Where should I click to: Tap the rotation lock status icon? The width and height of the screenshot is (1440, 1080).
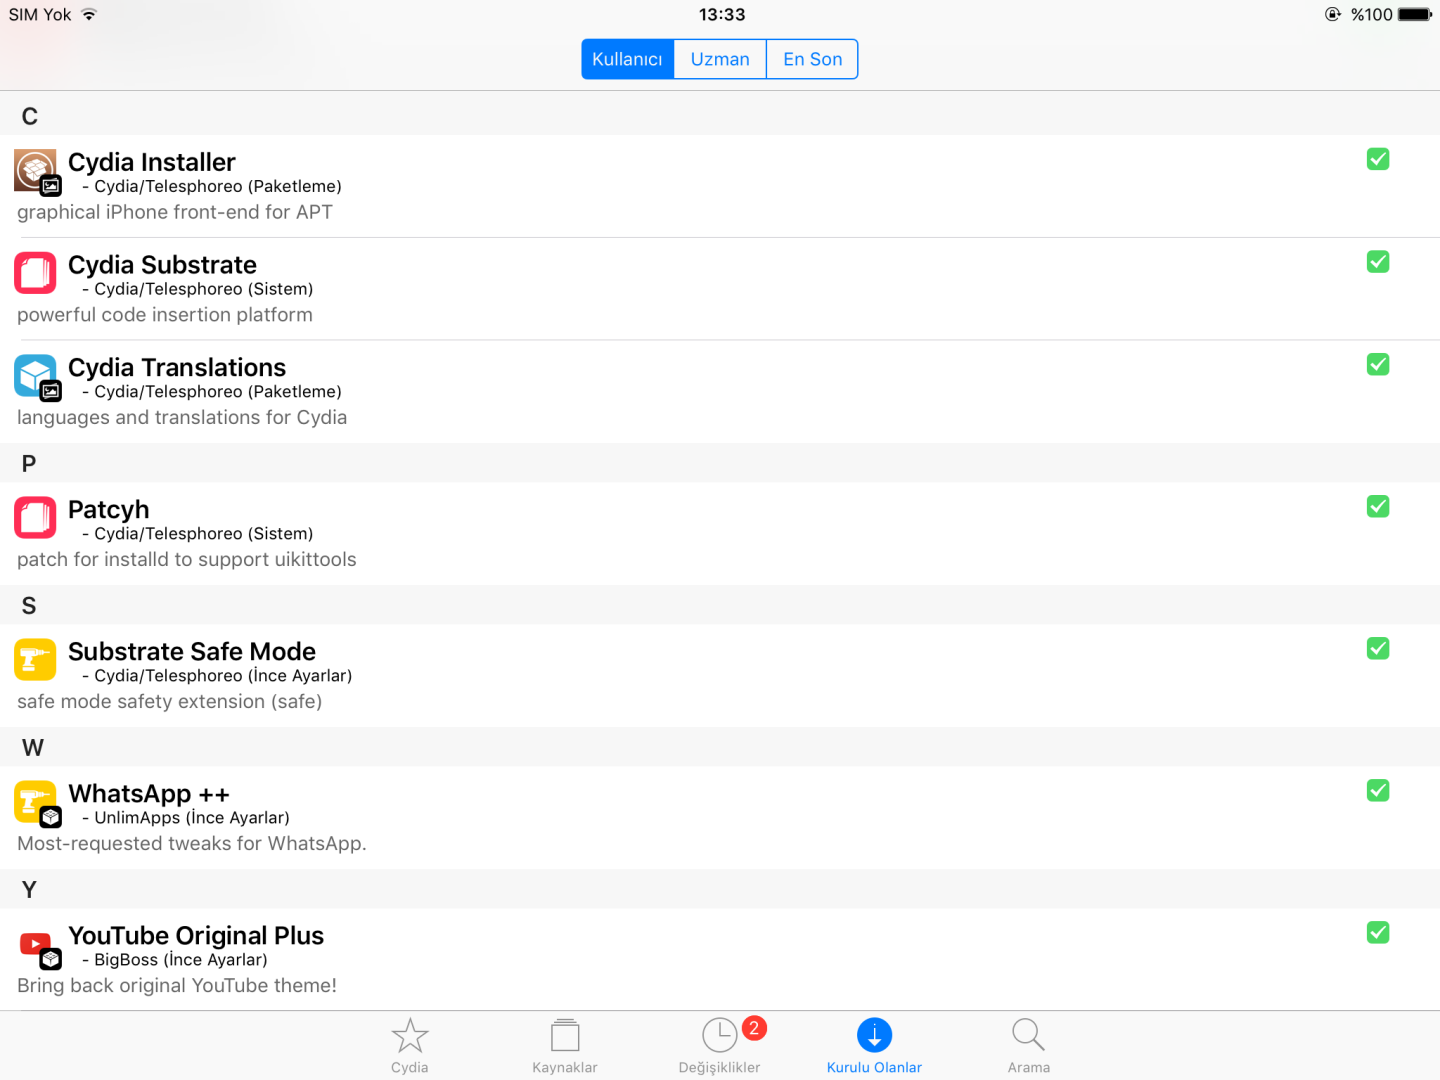(x=1332, y=14)
